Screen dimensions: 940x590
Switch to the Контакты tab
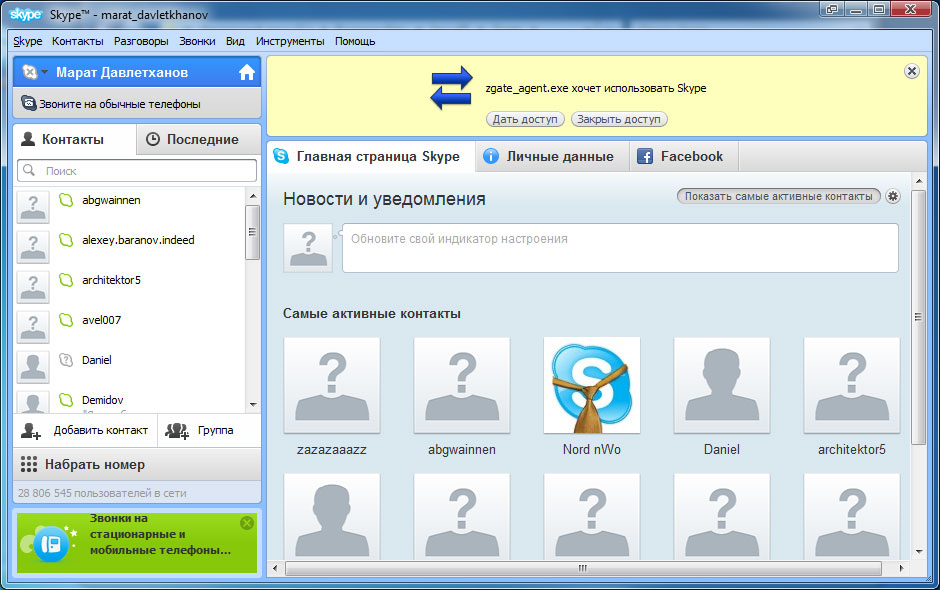point(75,139)
